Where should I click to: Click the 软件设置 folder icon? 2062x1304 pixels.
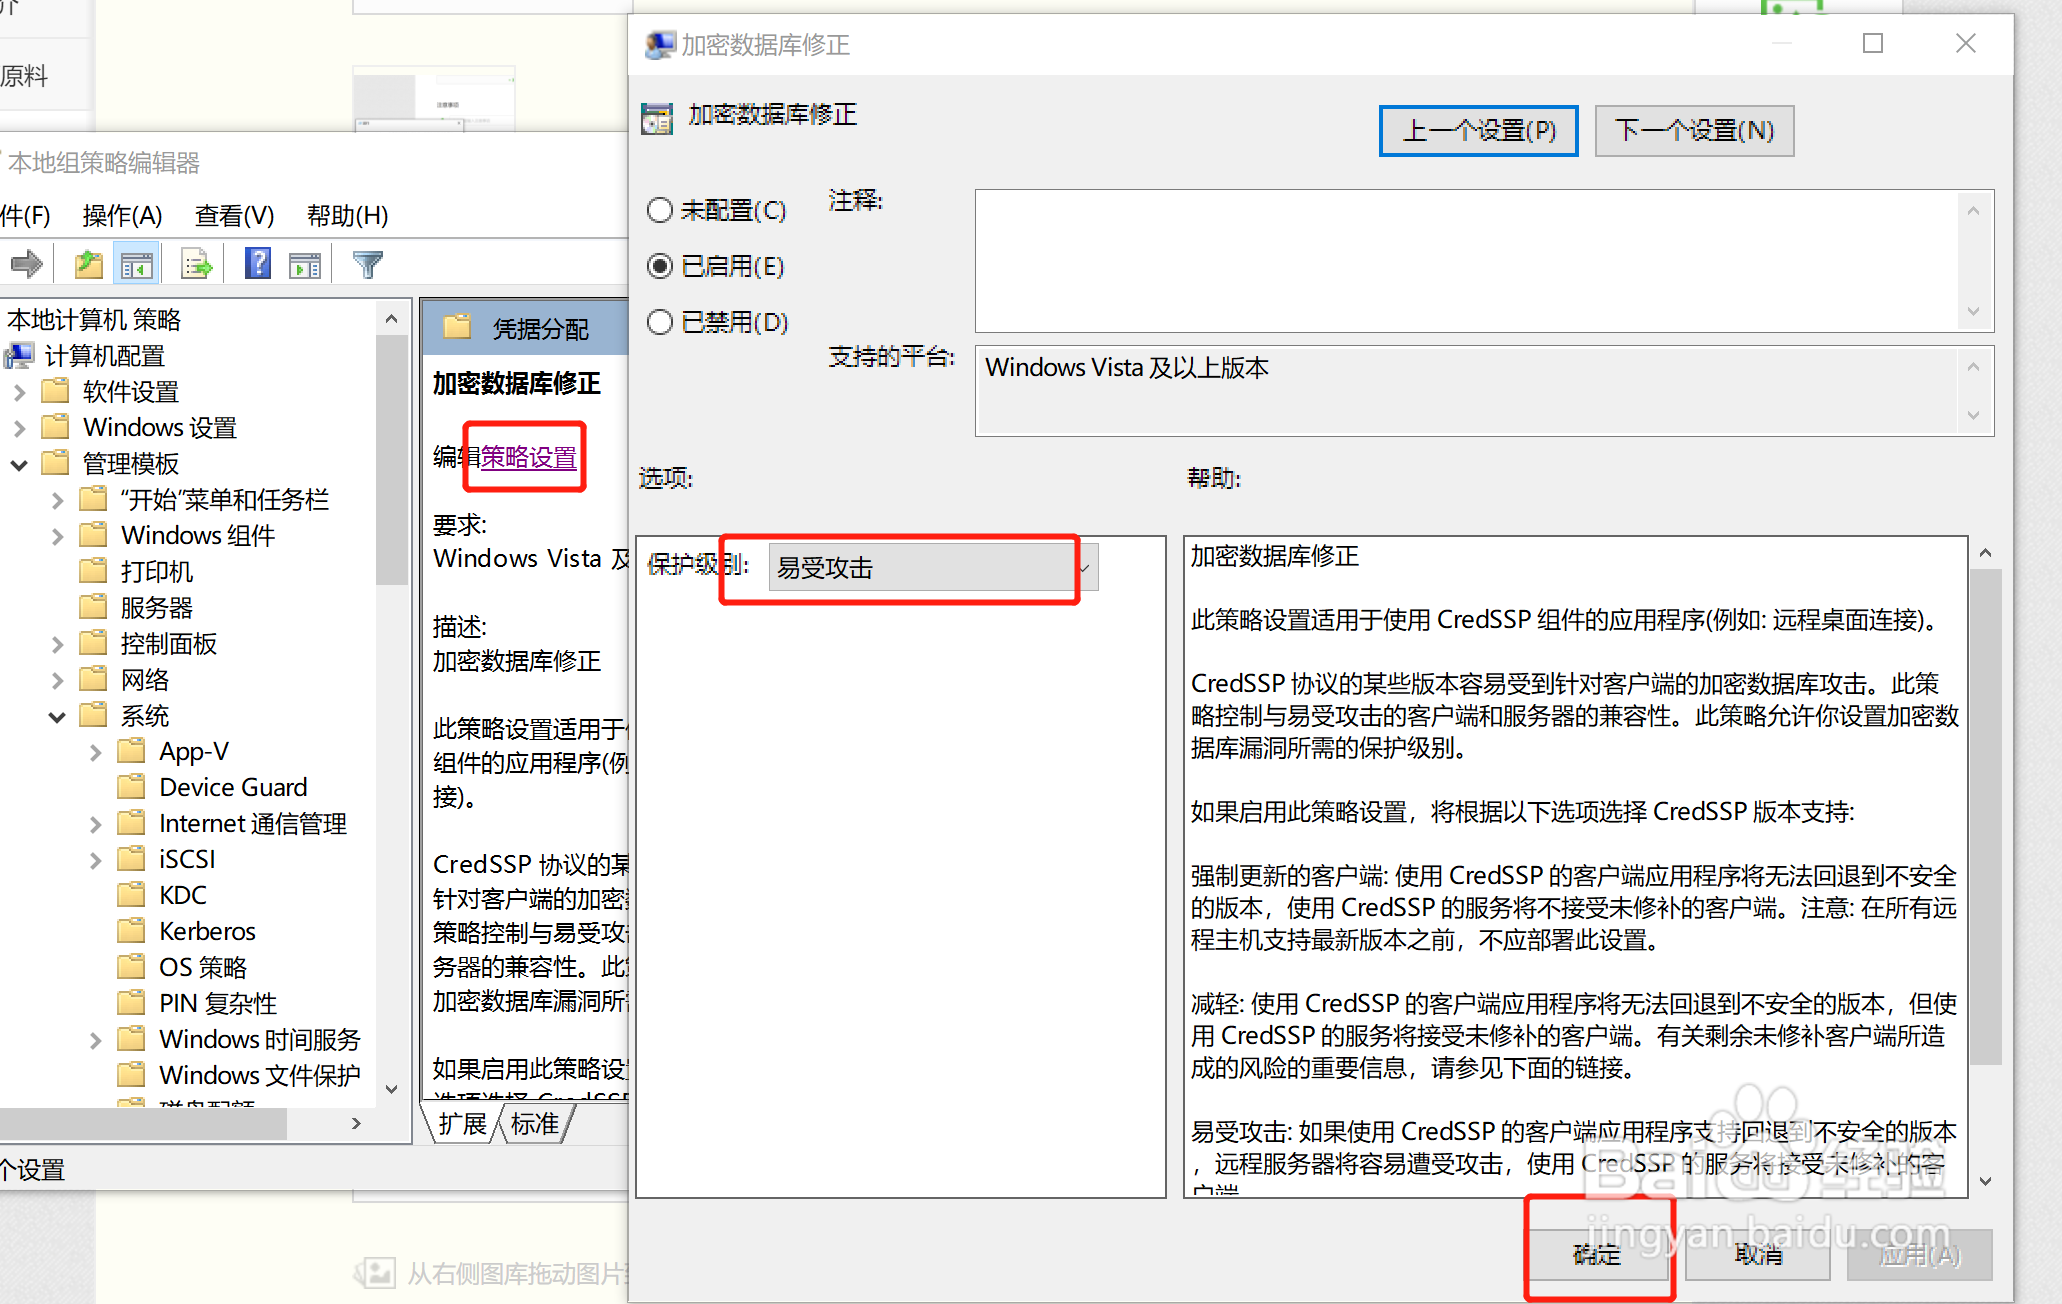pos(56,391)
